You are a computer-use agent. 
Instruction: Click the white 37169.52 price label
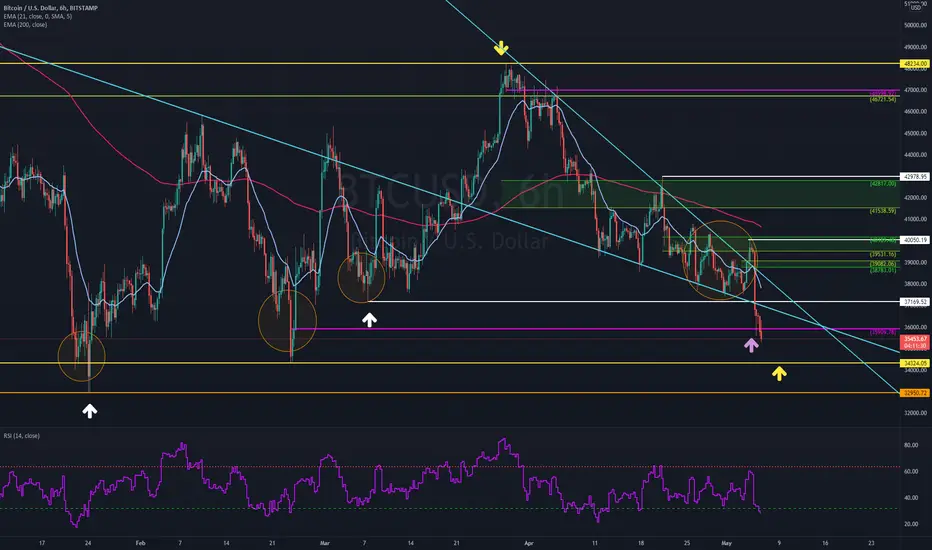[x=914, y=302]
